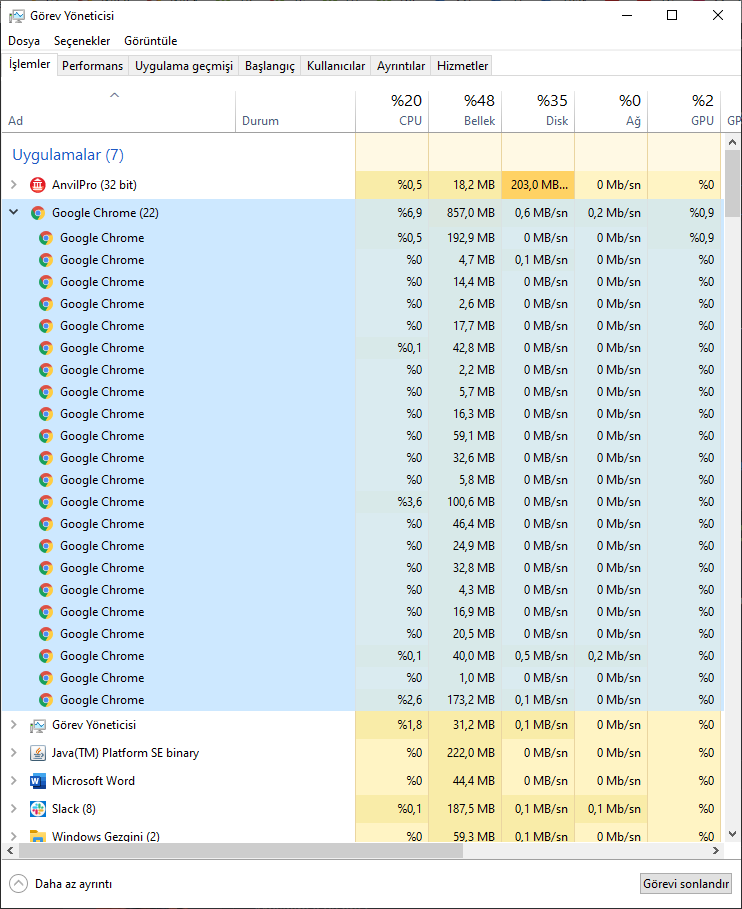Sort processes by the Ağ column
This screenshot has height=909, width=742.
(611, 111)
